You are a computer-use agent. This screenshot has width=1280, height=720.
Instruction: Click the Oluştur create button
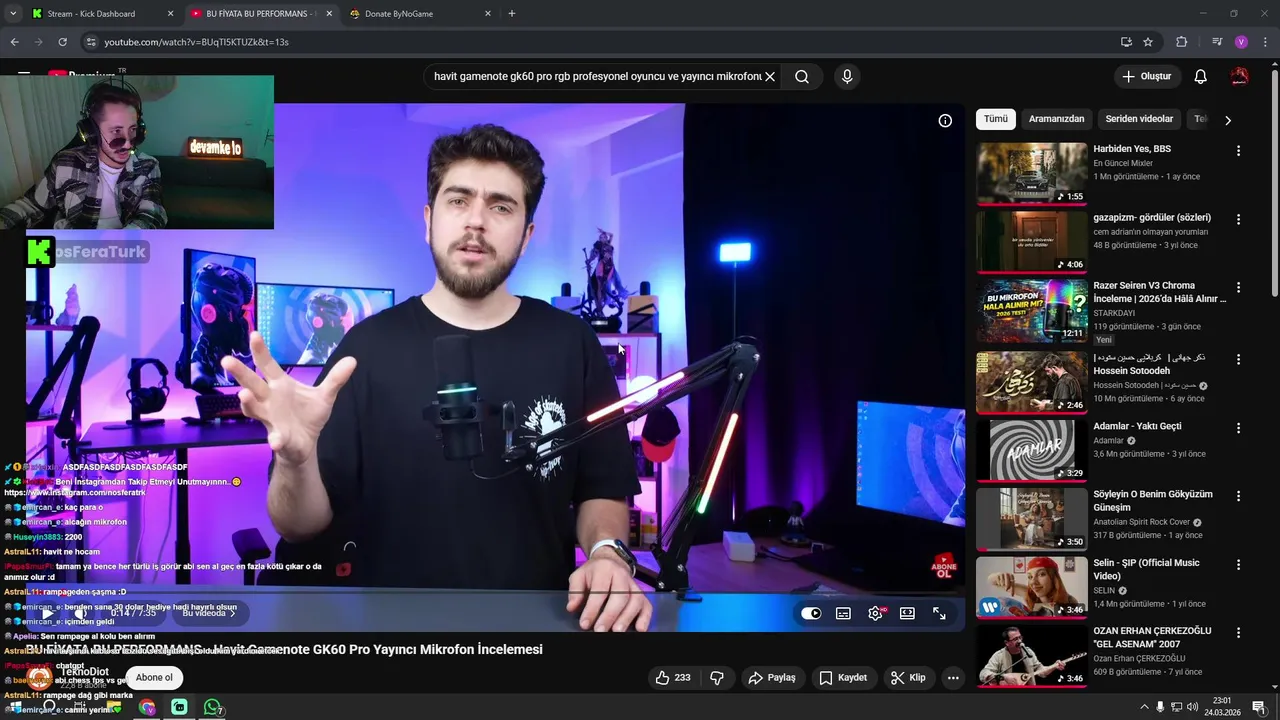pos(1147,76)
